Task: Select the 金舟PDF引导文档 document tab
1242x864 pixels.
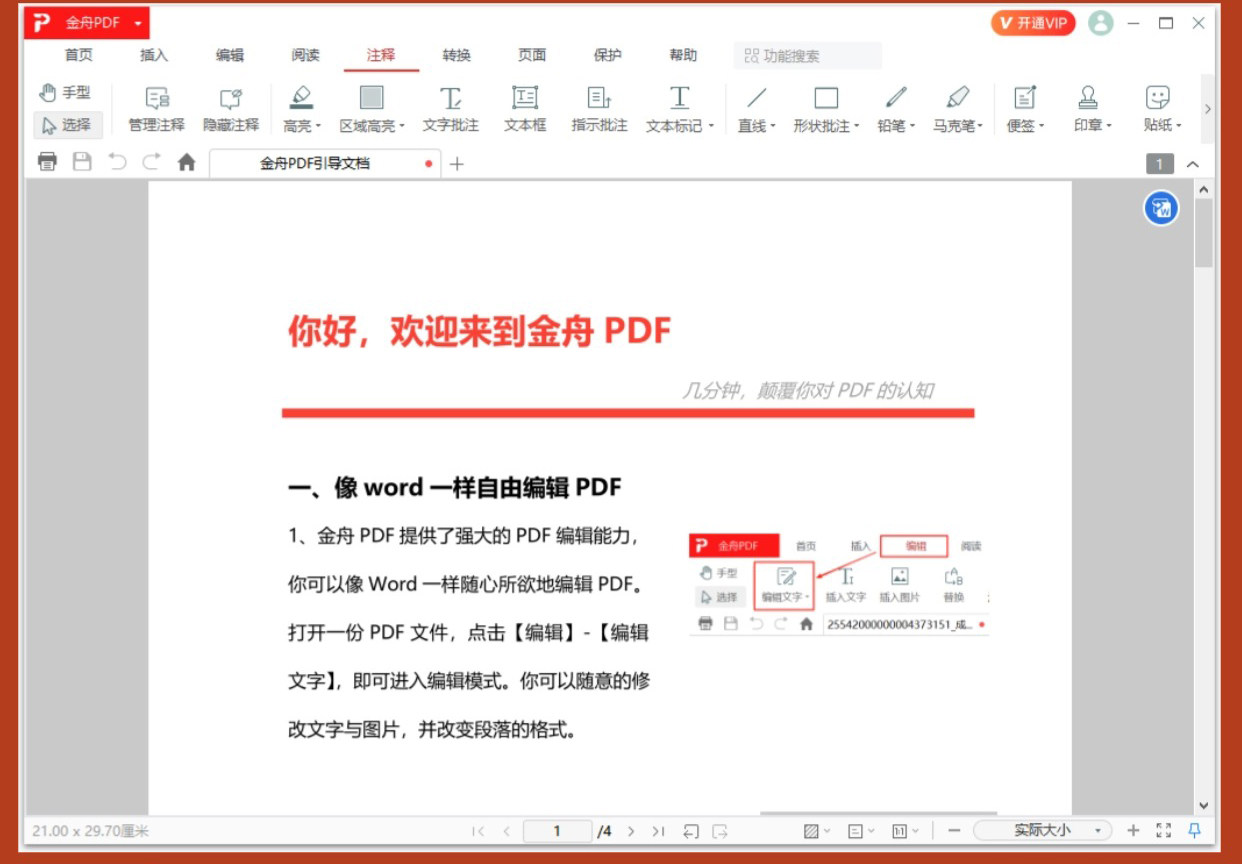Action: pos(325,164)
